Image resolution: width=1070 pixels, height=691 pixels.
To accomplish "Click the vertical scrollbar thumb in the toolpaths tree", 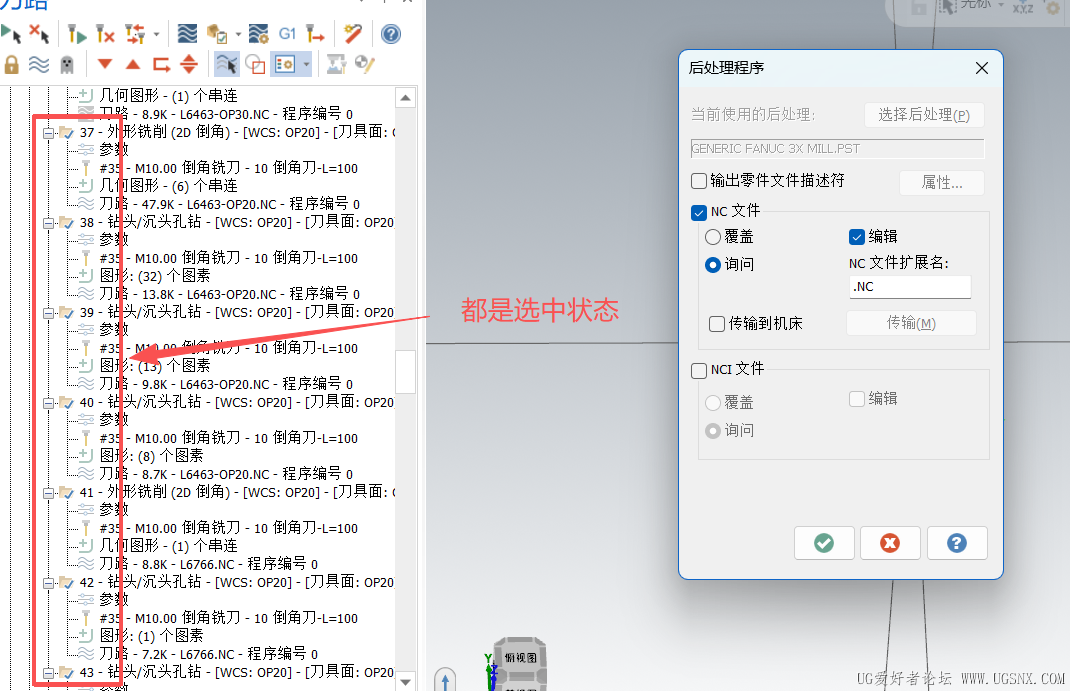I will 405,372.
